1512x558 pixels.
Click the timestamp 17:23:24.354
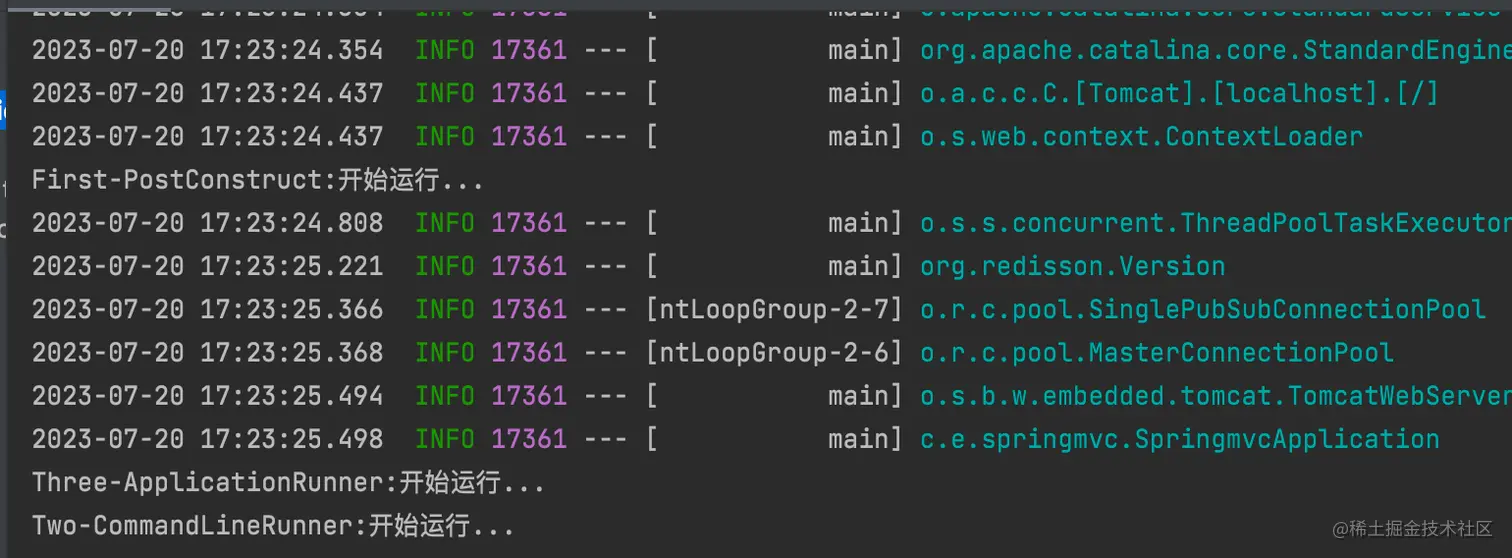tap(291, 50)
